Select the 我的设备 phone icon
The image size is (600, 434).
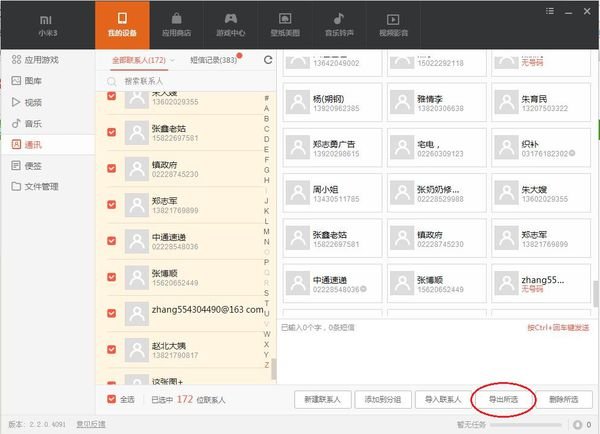click(122, 18)
